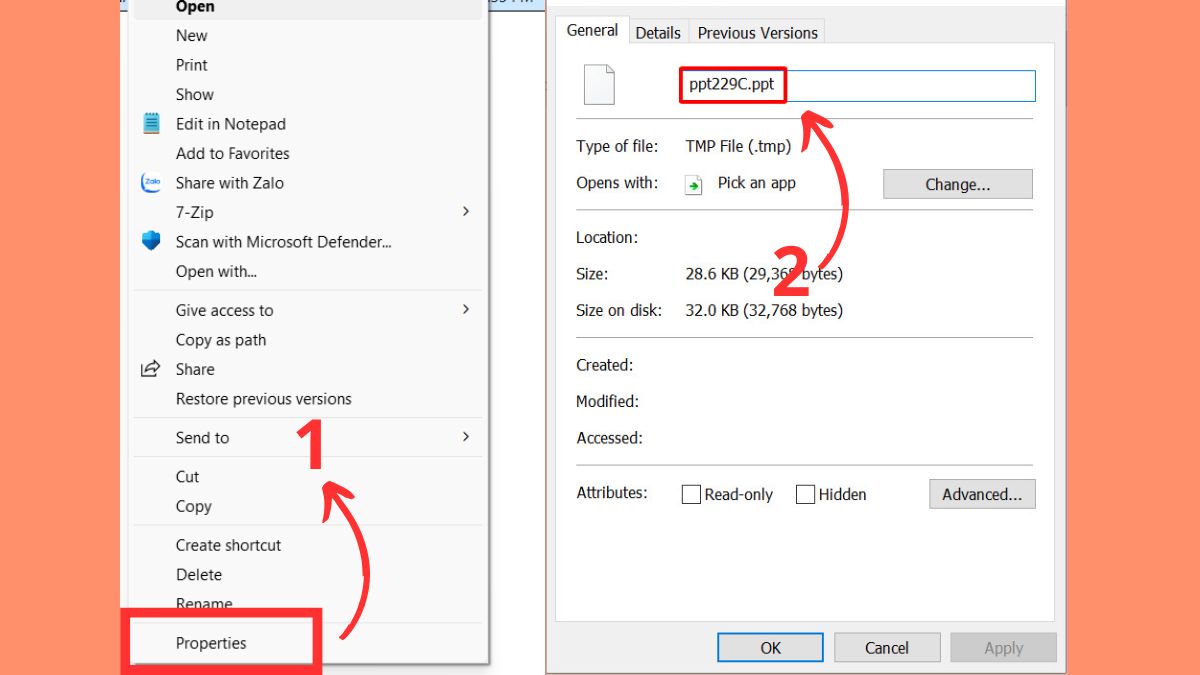Click the Microsoft Defender shield icon
The image size is (1200, 675).
coord(151,241)
